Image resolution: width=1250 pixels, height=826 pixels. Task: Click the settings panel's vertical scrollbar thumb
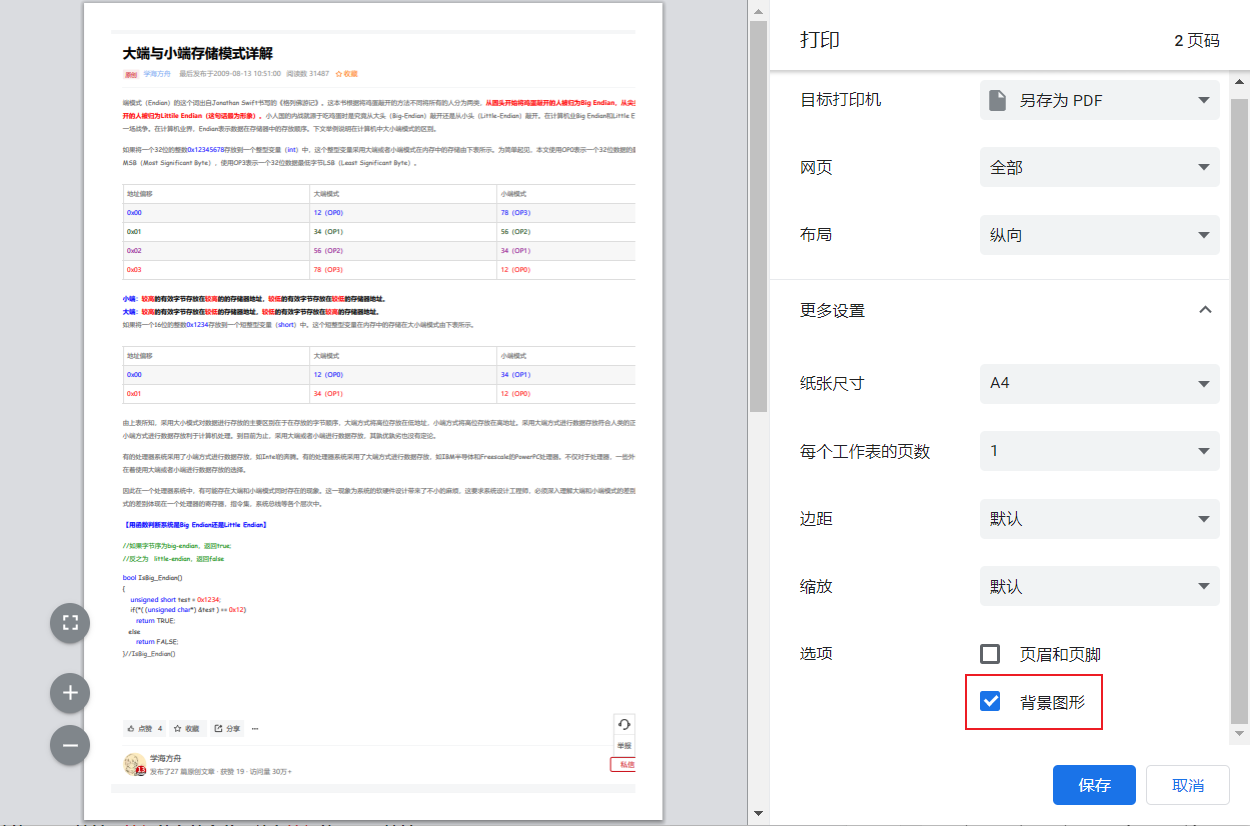[1240, 410]
